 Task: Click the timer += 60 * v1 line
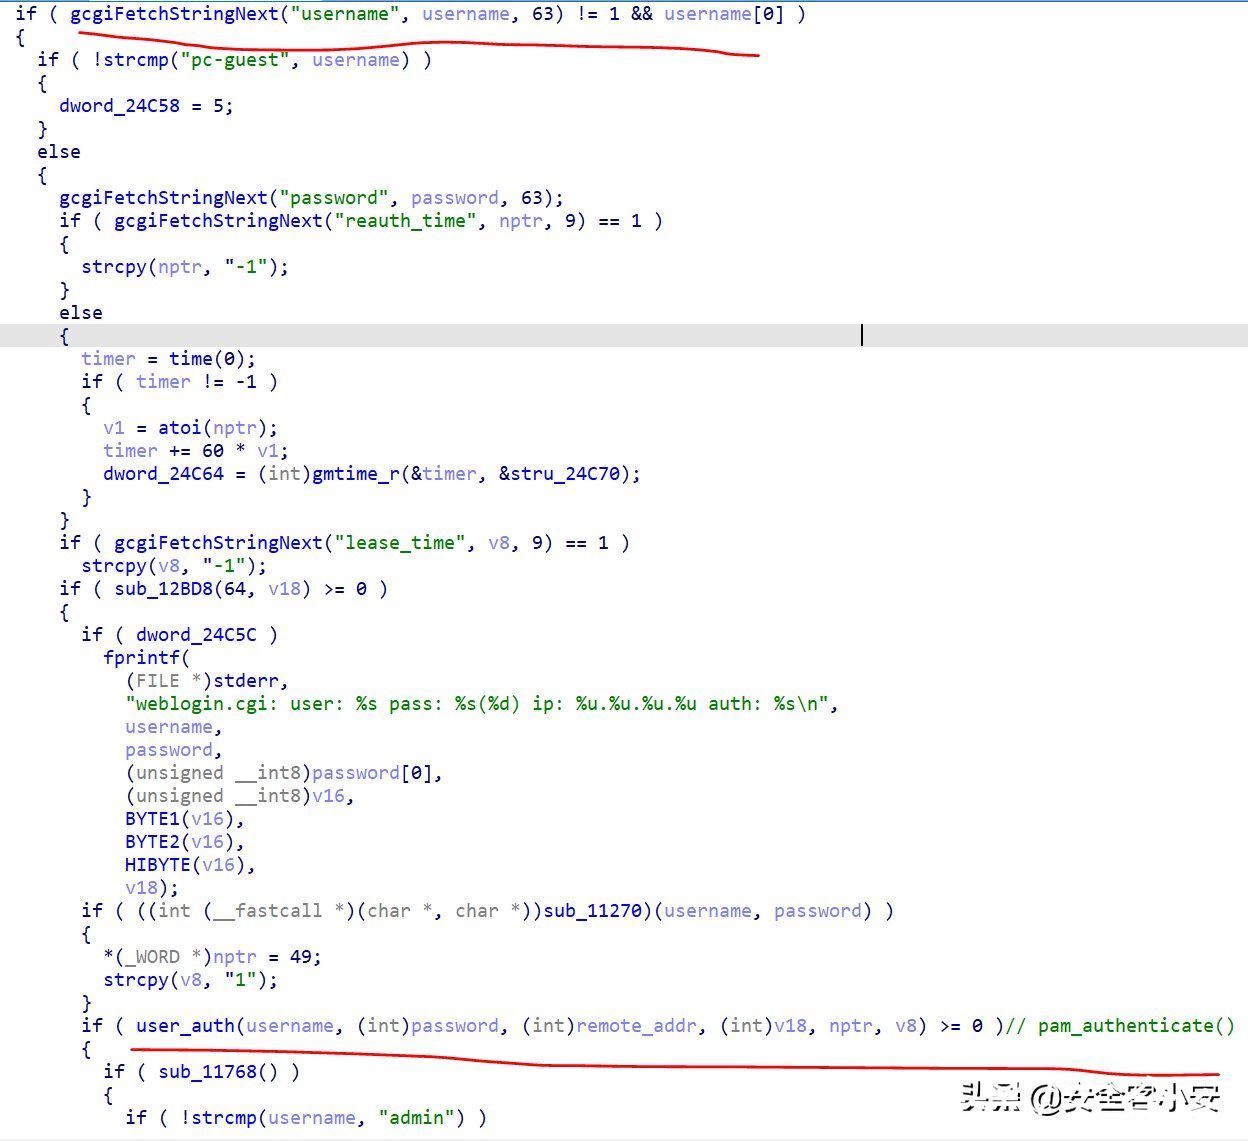[196, 451]
